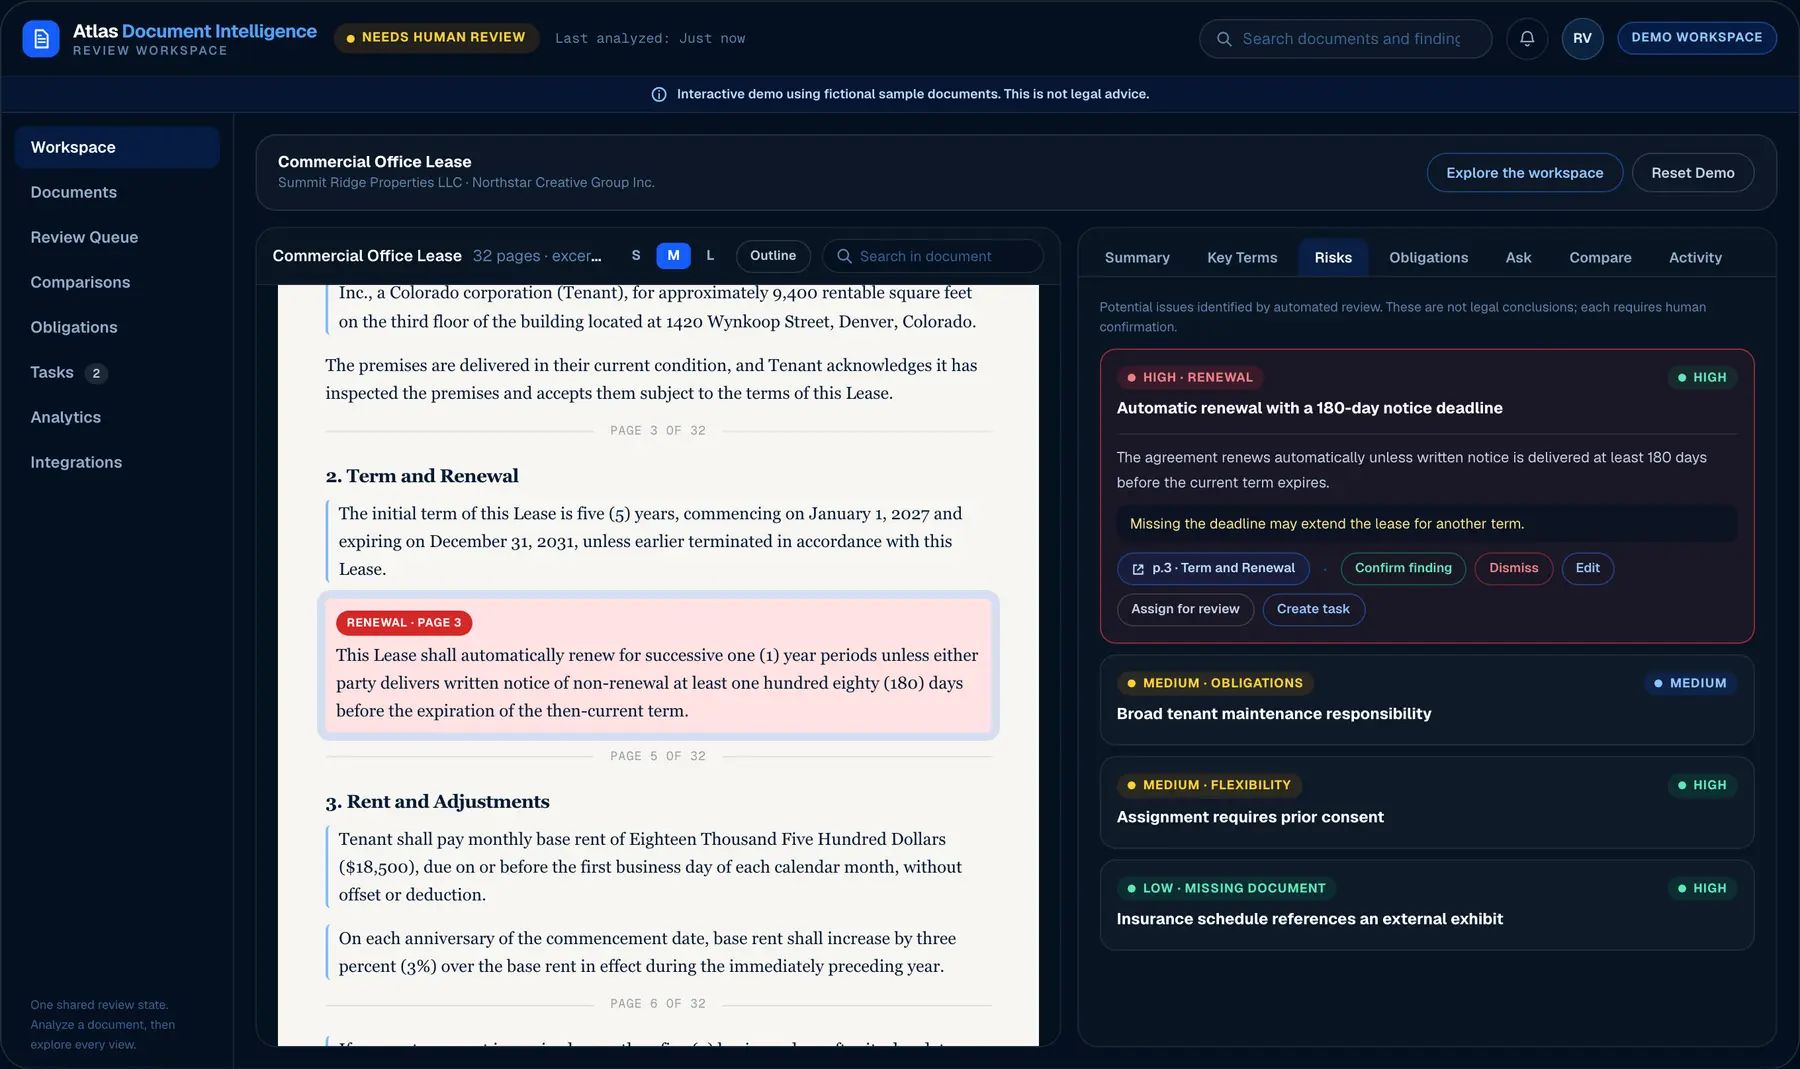Click 'Last analyzed: Just now' text

[650, 39]
